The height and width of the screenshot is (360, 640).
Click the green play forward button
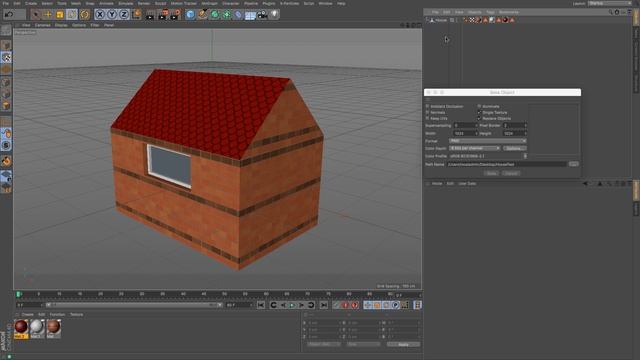292,305
